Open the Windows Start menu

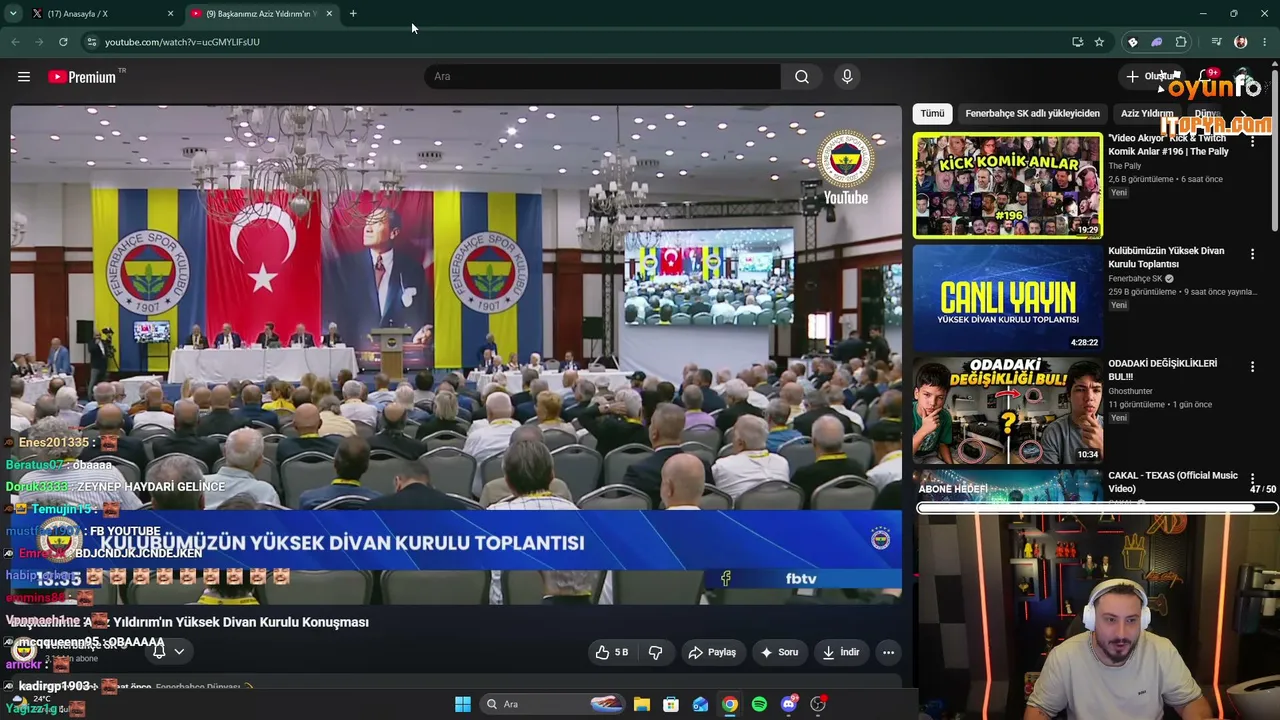[x=462, y=704]
